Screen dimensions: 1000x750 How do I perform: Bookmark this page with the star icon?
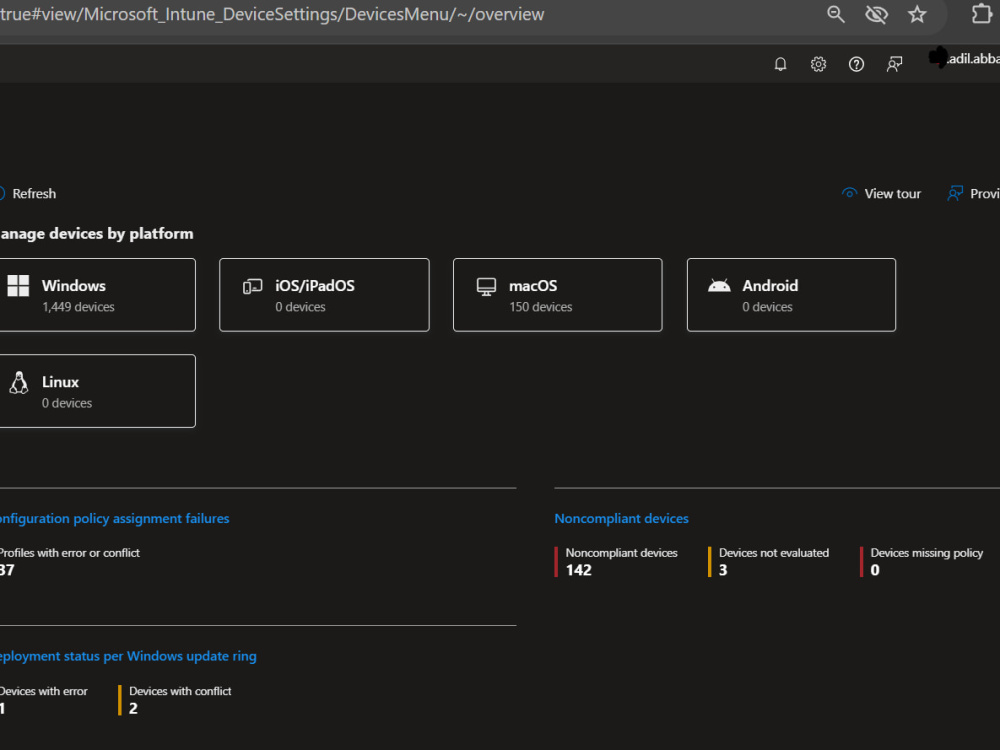pos(917,15)
